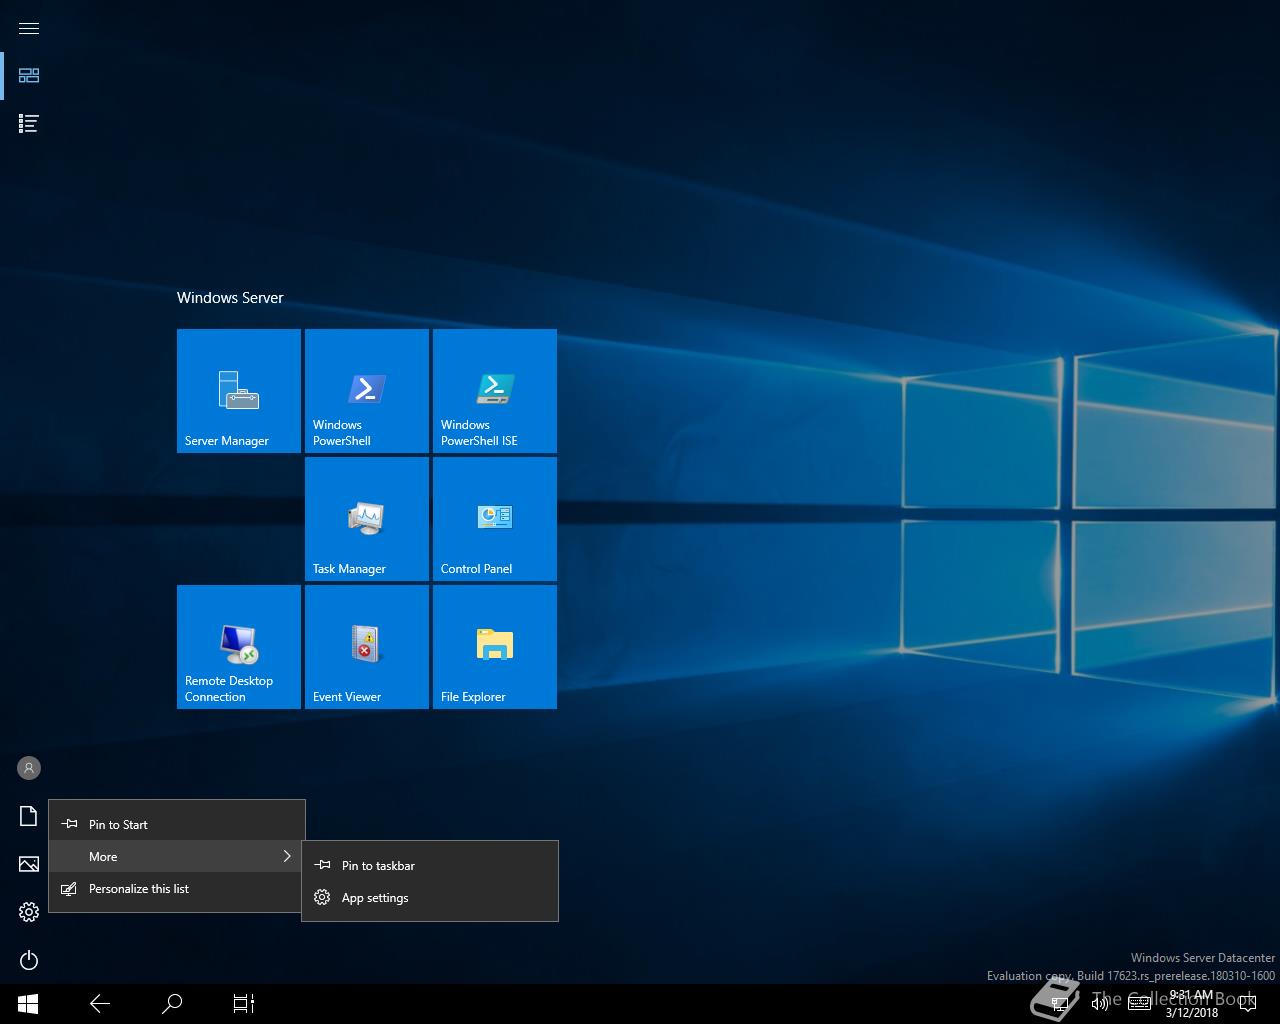Image resolution: width=1280 pixels, height=1024 pixels.
Task: Launch the Windows PowerShell tile
Action: [x=367, y=391]
